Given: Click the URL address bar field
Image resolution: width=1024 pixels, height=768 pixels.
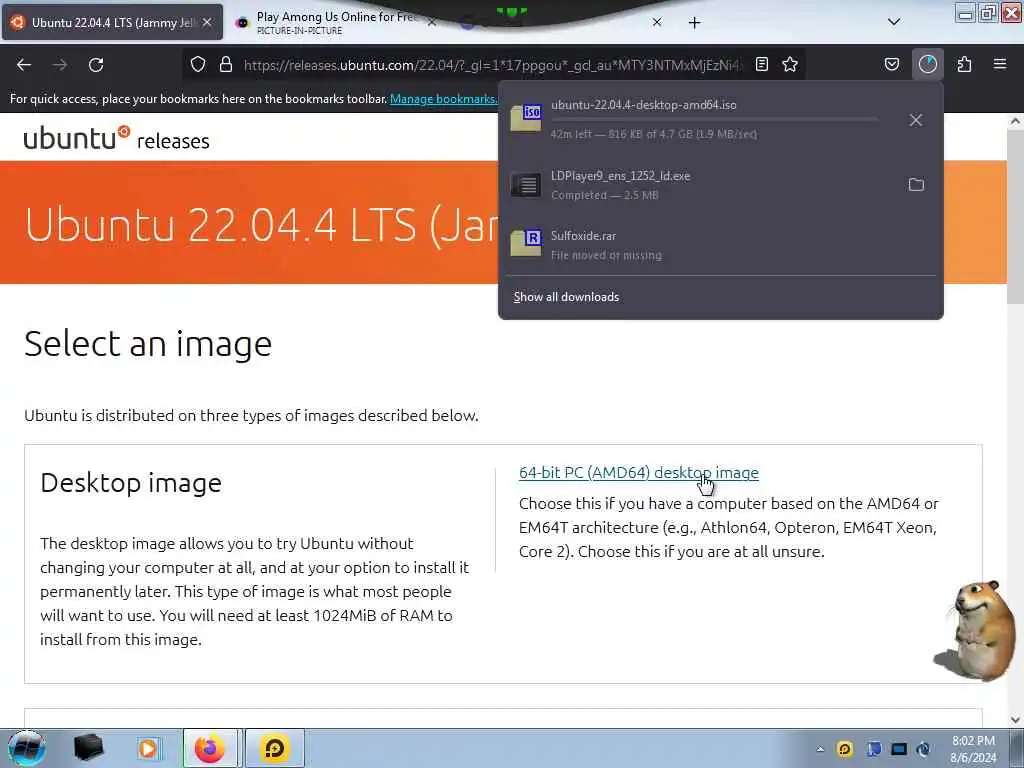Looking at the screenshot, I should (x=493, y=65).
